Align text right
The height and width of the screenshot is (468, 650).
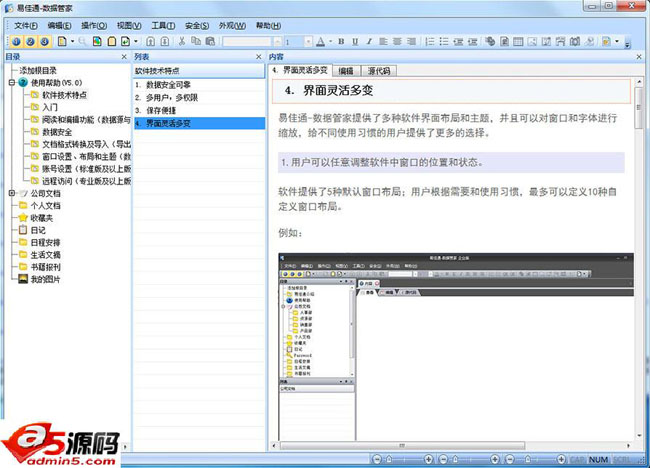(x=411, y=41)
